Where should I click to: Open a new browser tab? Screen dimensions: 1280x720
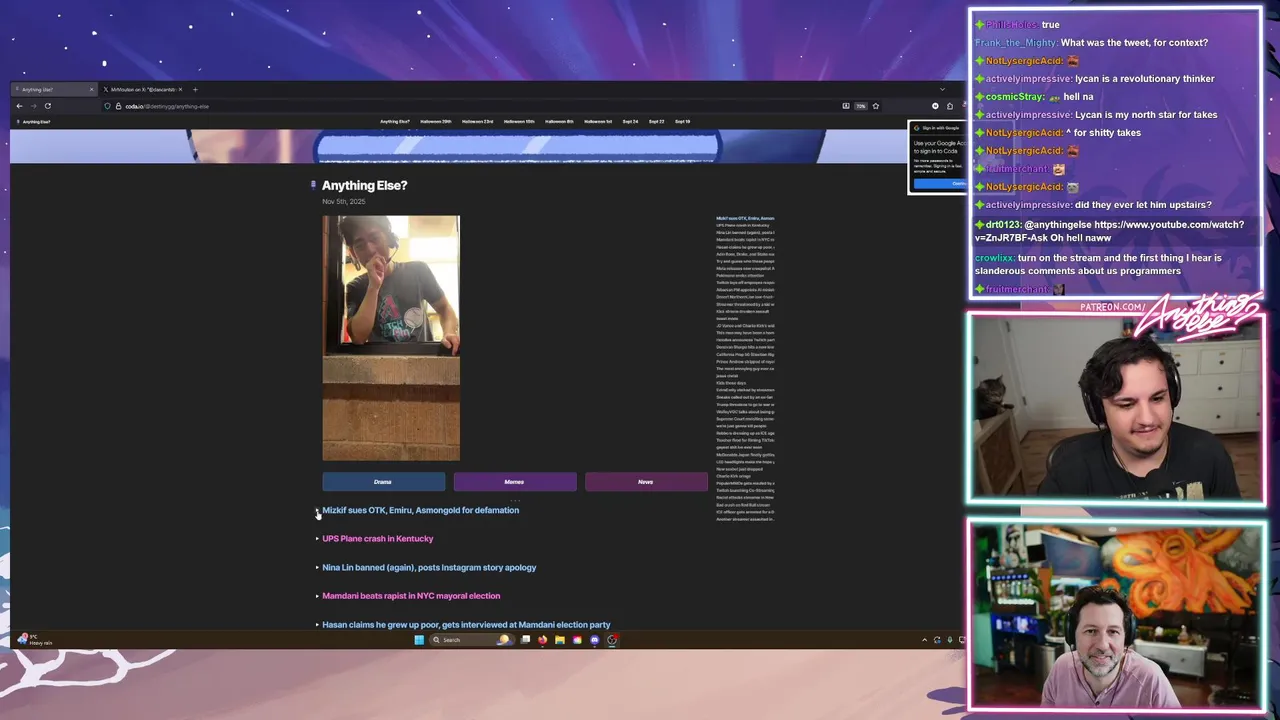click(195, 89)
